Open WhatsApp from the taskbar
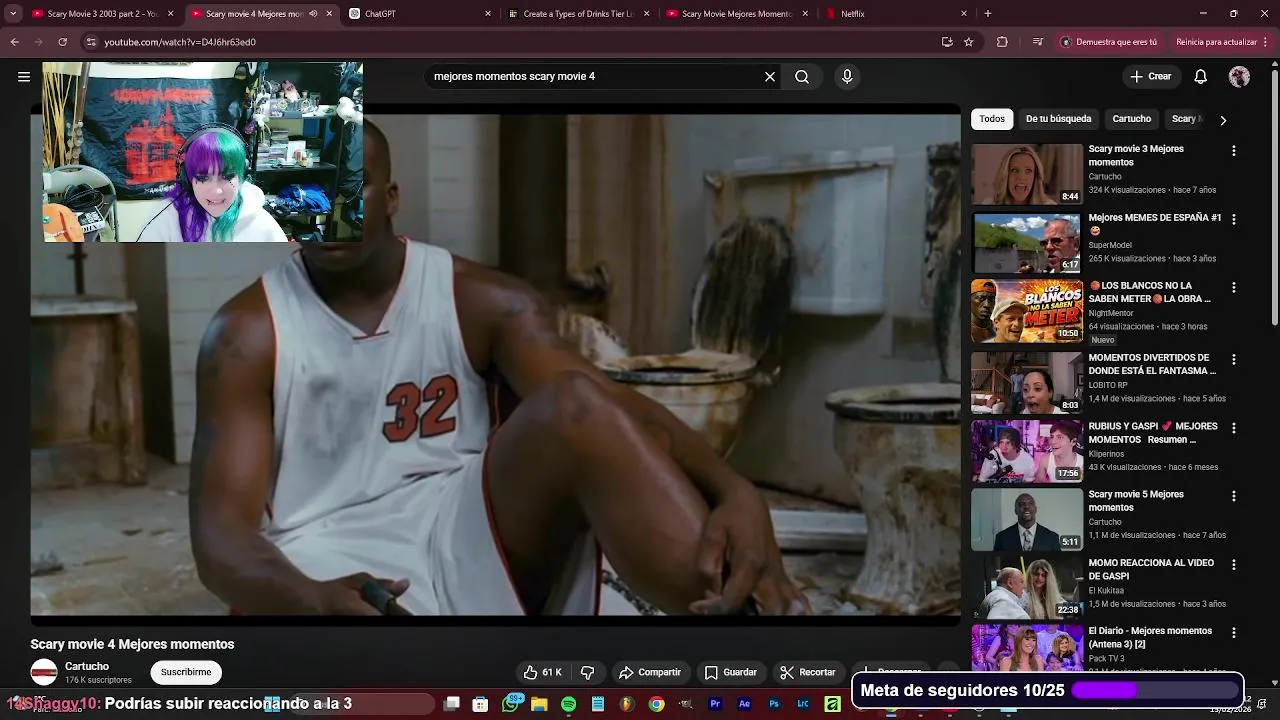This screenshot has width=1280, height=720. tap(511, 704)
